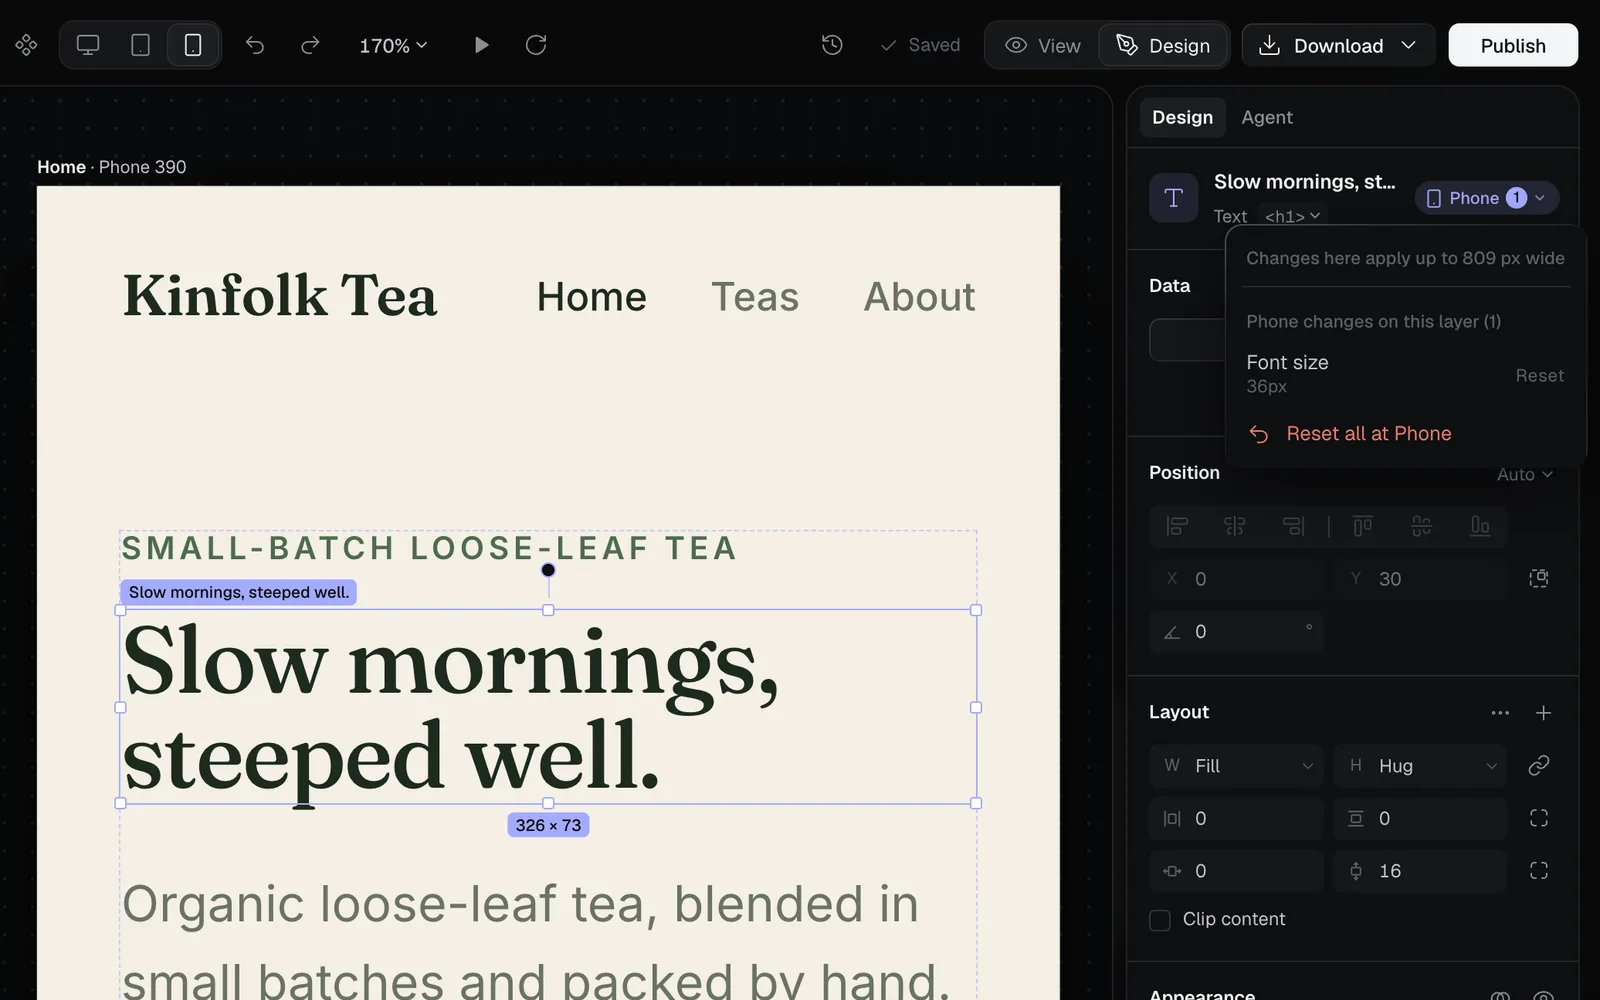Reload the canvas with the refresh icon
The width and height of the screenshot is (1600, 1000).
tap(536, 45)
